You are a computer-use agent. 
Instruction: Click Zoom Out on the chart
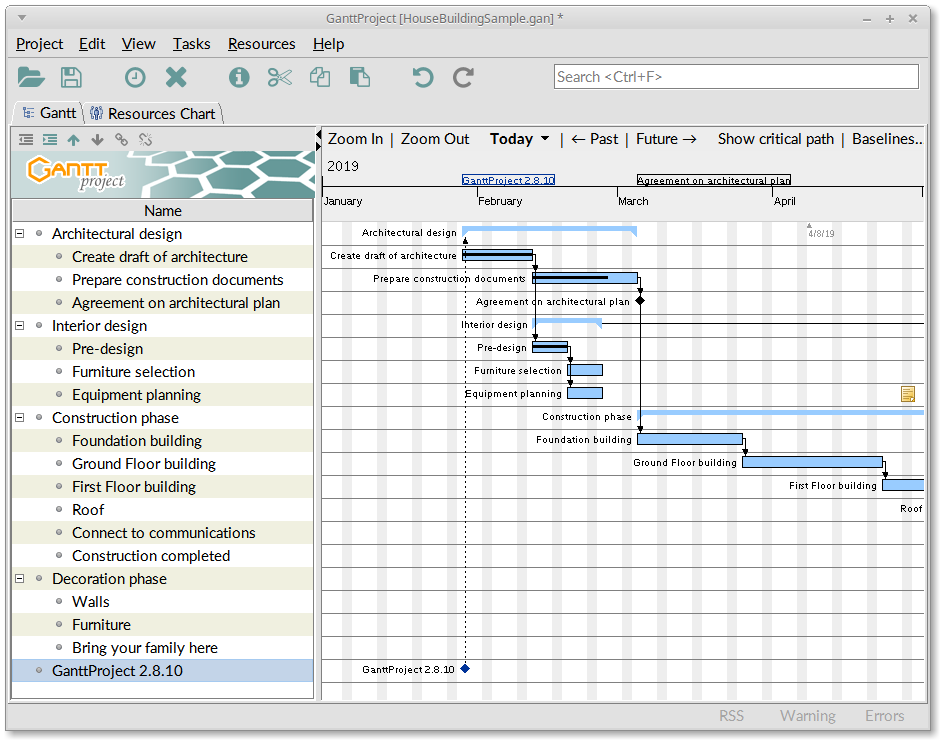pyautogui.click(x=435, y=139)
